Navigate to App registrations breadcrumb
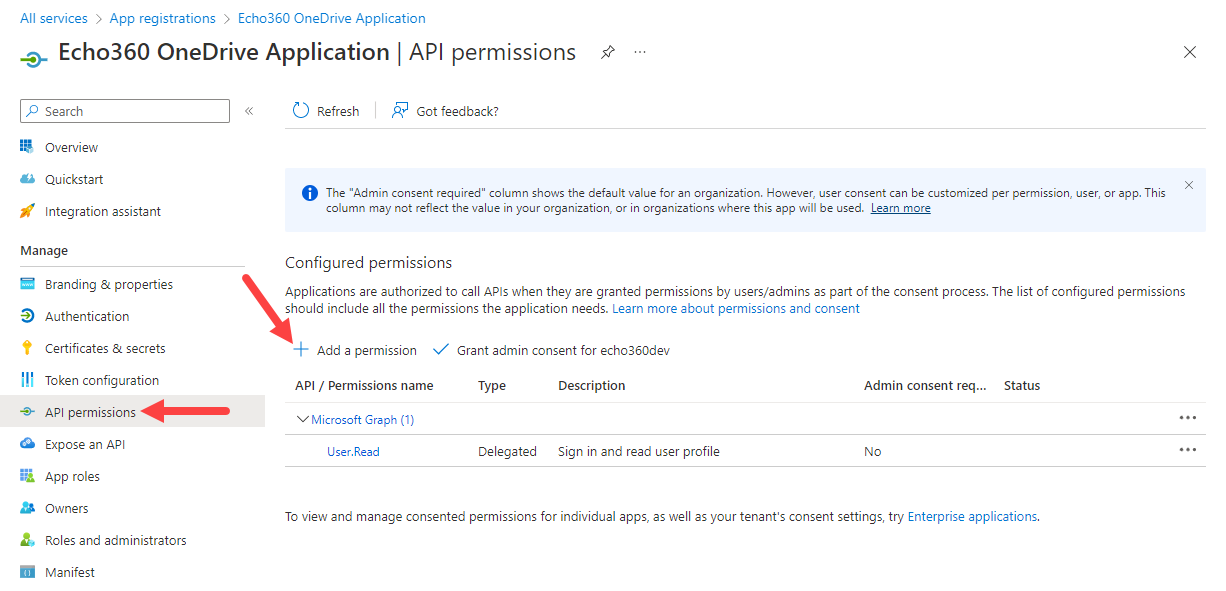The width and height of the screenshot is (1226, 591). point(162,18)
